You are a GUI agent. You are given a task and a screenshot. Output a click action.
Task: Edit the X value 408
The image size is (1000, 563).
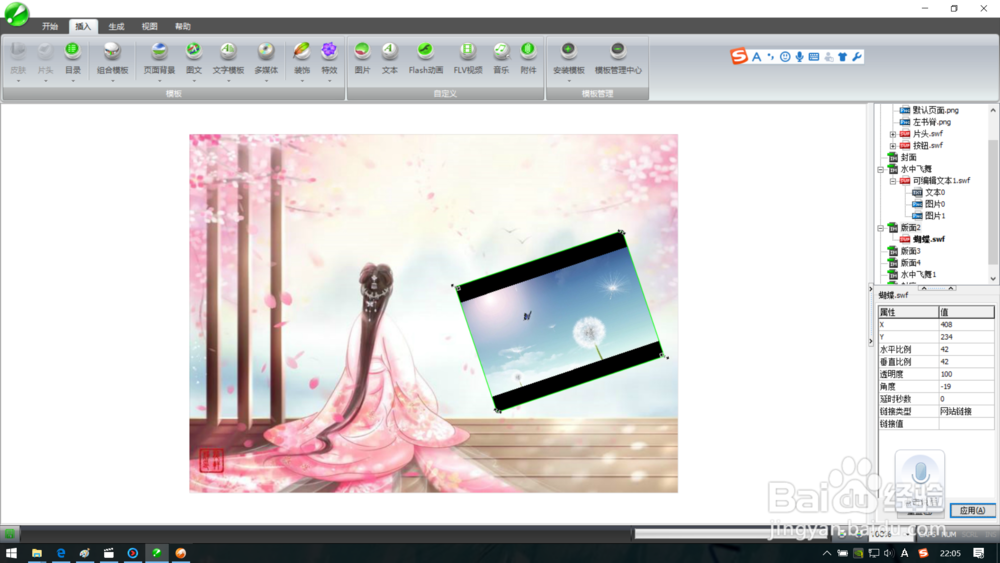tap(966, 325)
